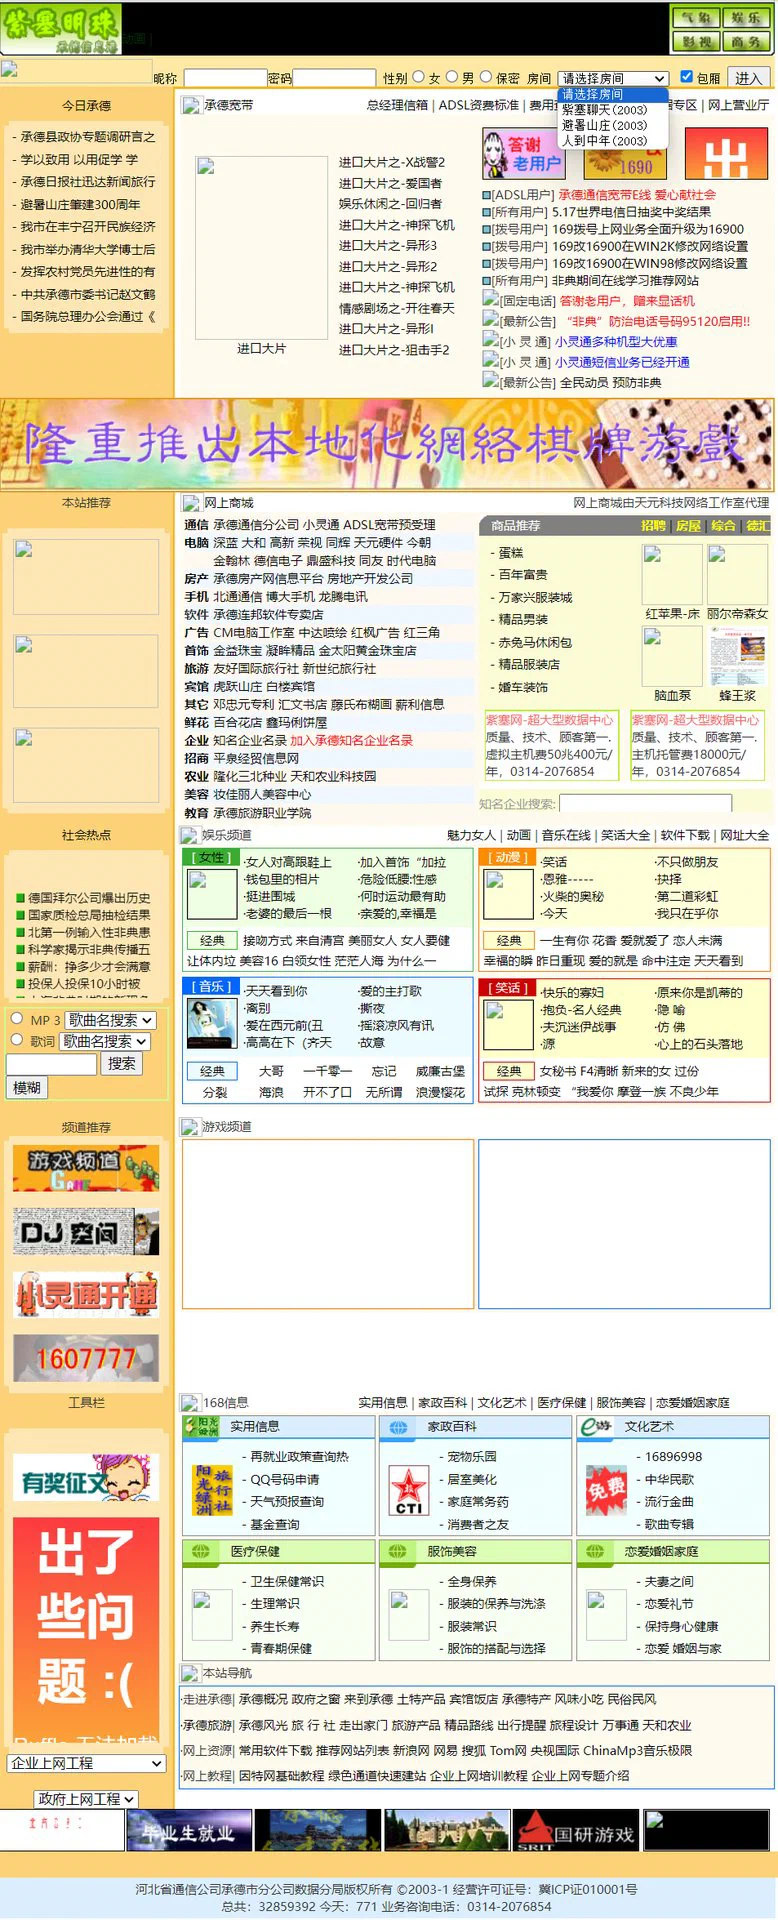Image resolution: width=778 pixels, height=1920 pixels.
Task: Open the 1690 promotional banner
Action: [625, 153]
